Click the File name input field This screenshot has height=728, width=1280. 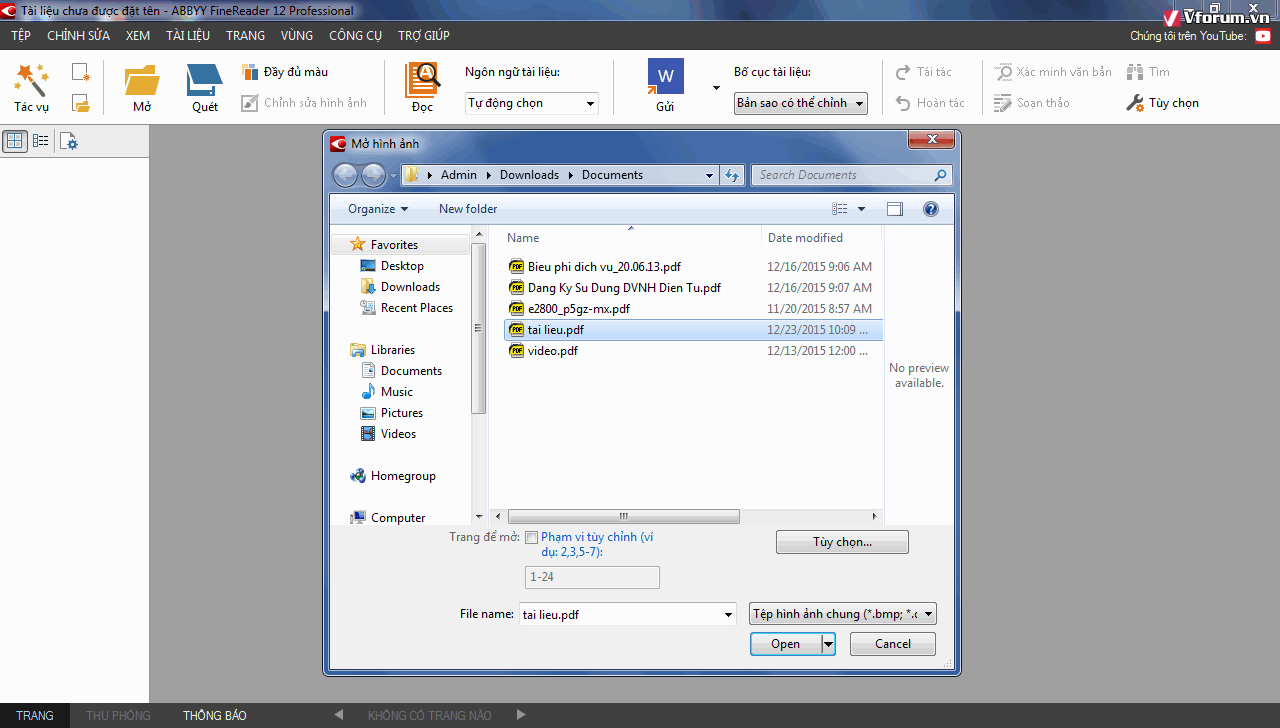[619, 614]
